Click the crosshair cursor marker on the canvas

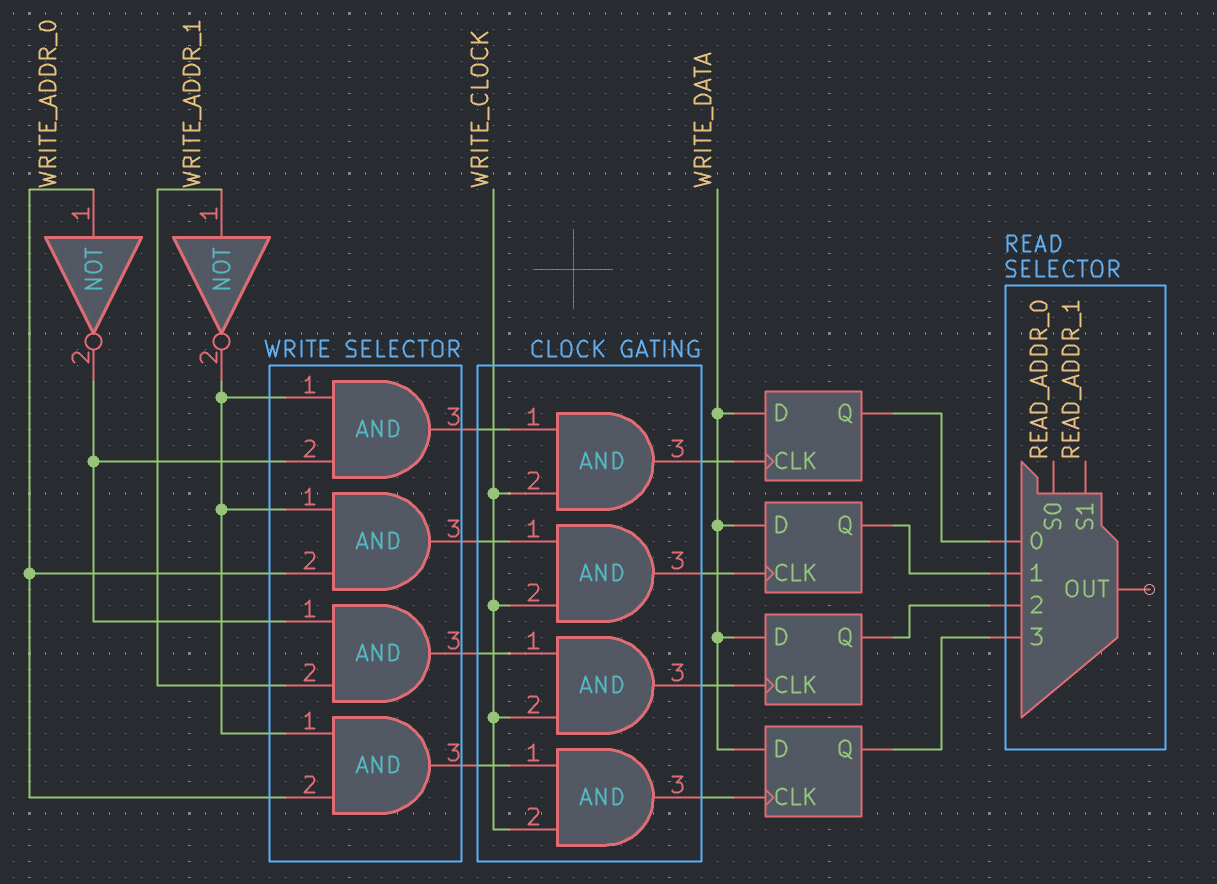click(x=573, y=269)
